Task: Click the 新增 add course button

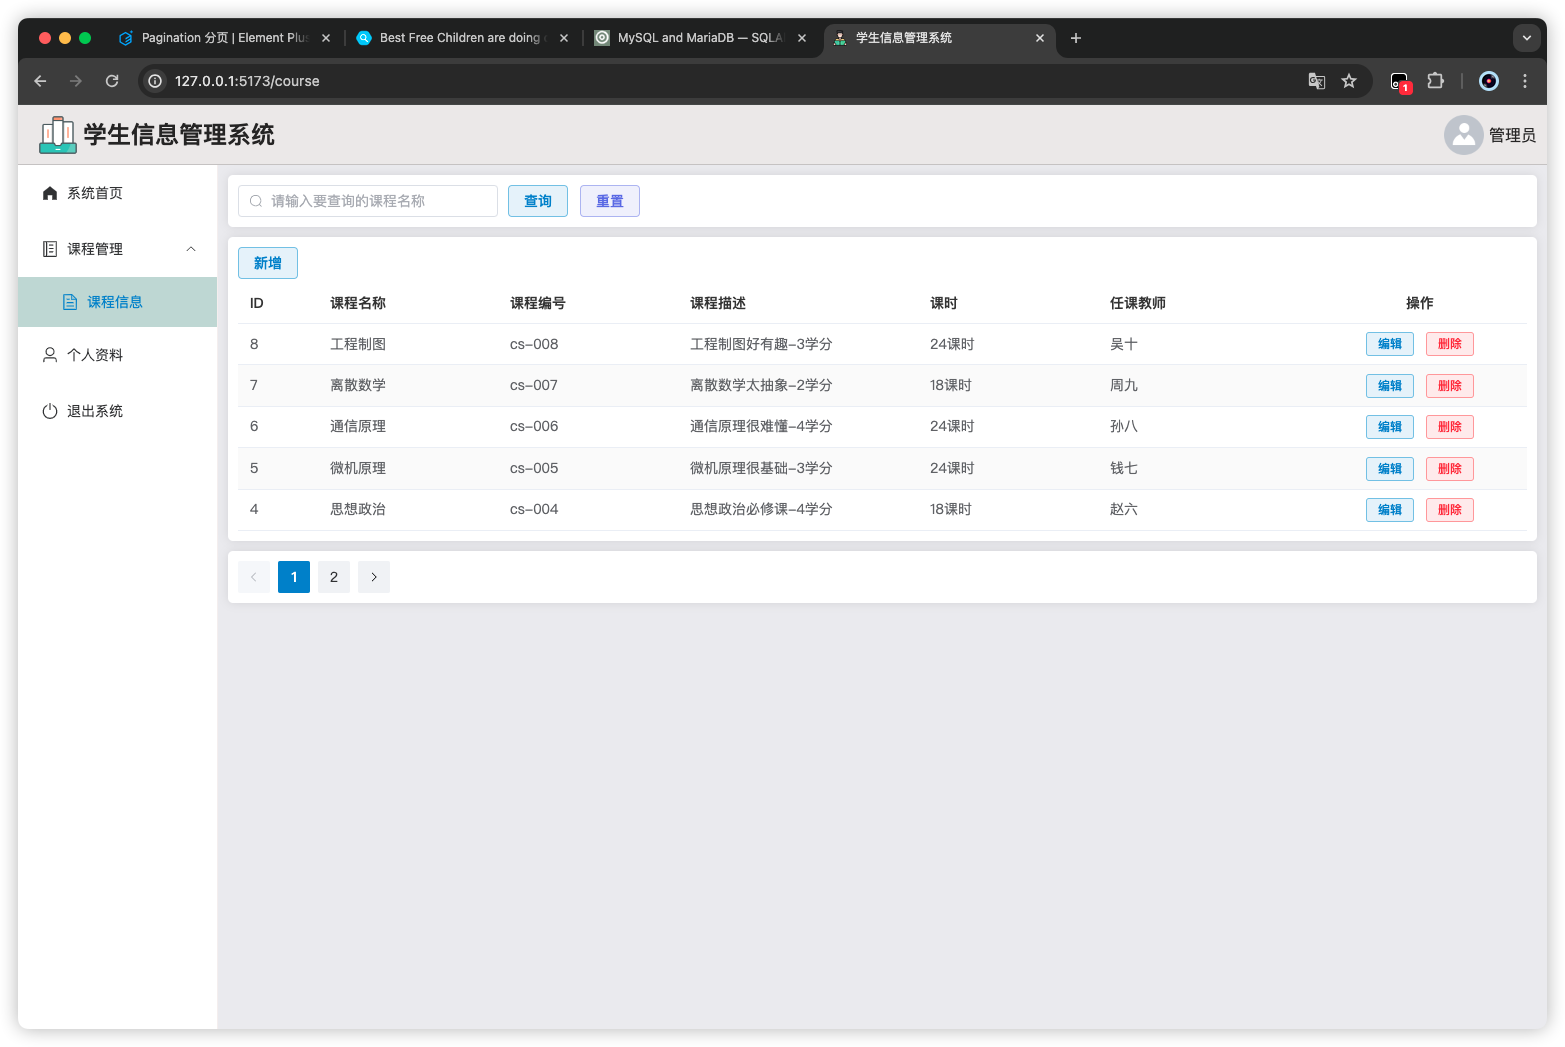Action: 268,263
